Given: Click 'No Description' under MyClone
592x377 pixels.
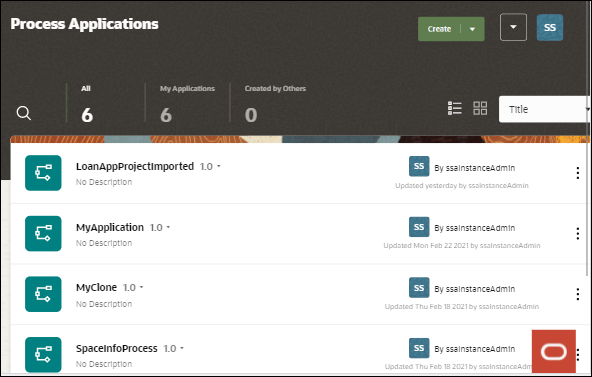Looking at the screenshot, I should [x=104, y=304].
